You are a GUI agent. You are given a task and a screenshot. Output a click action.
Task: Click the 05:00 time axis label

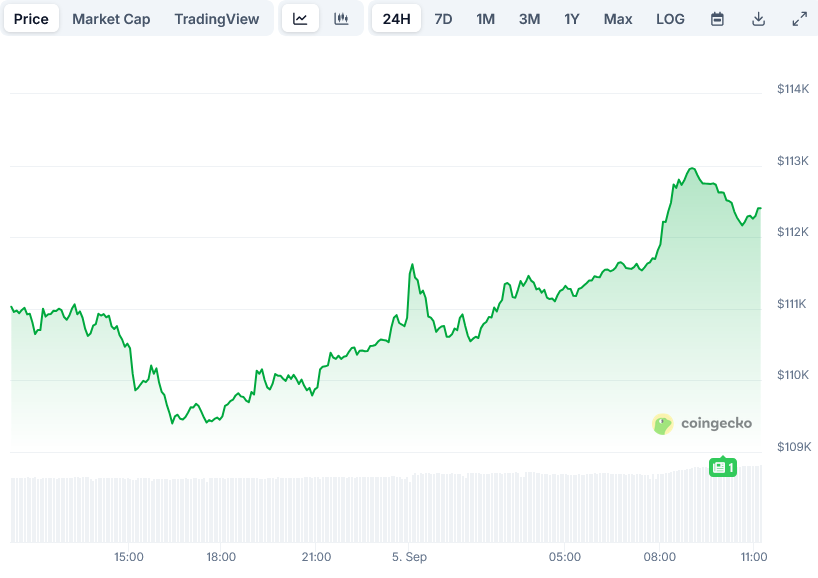[x=564, y=557]
